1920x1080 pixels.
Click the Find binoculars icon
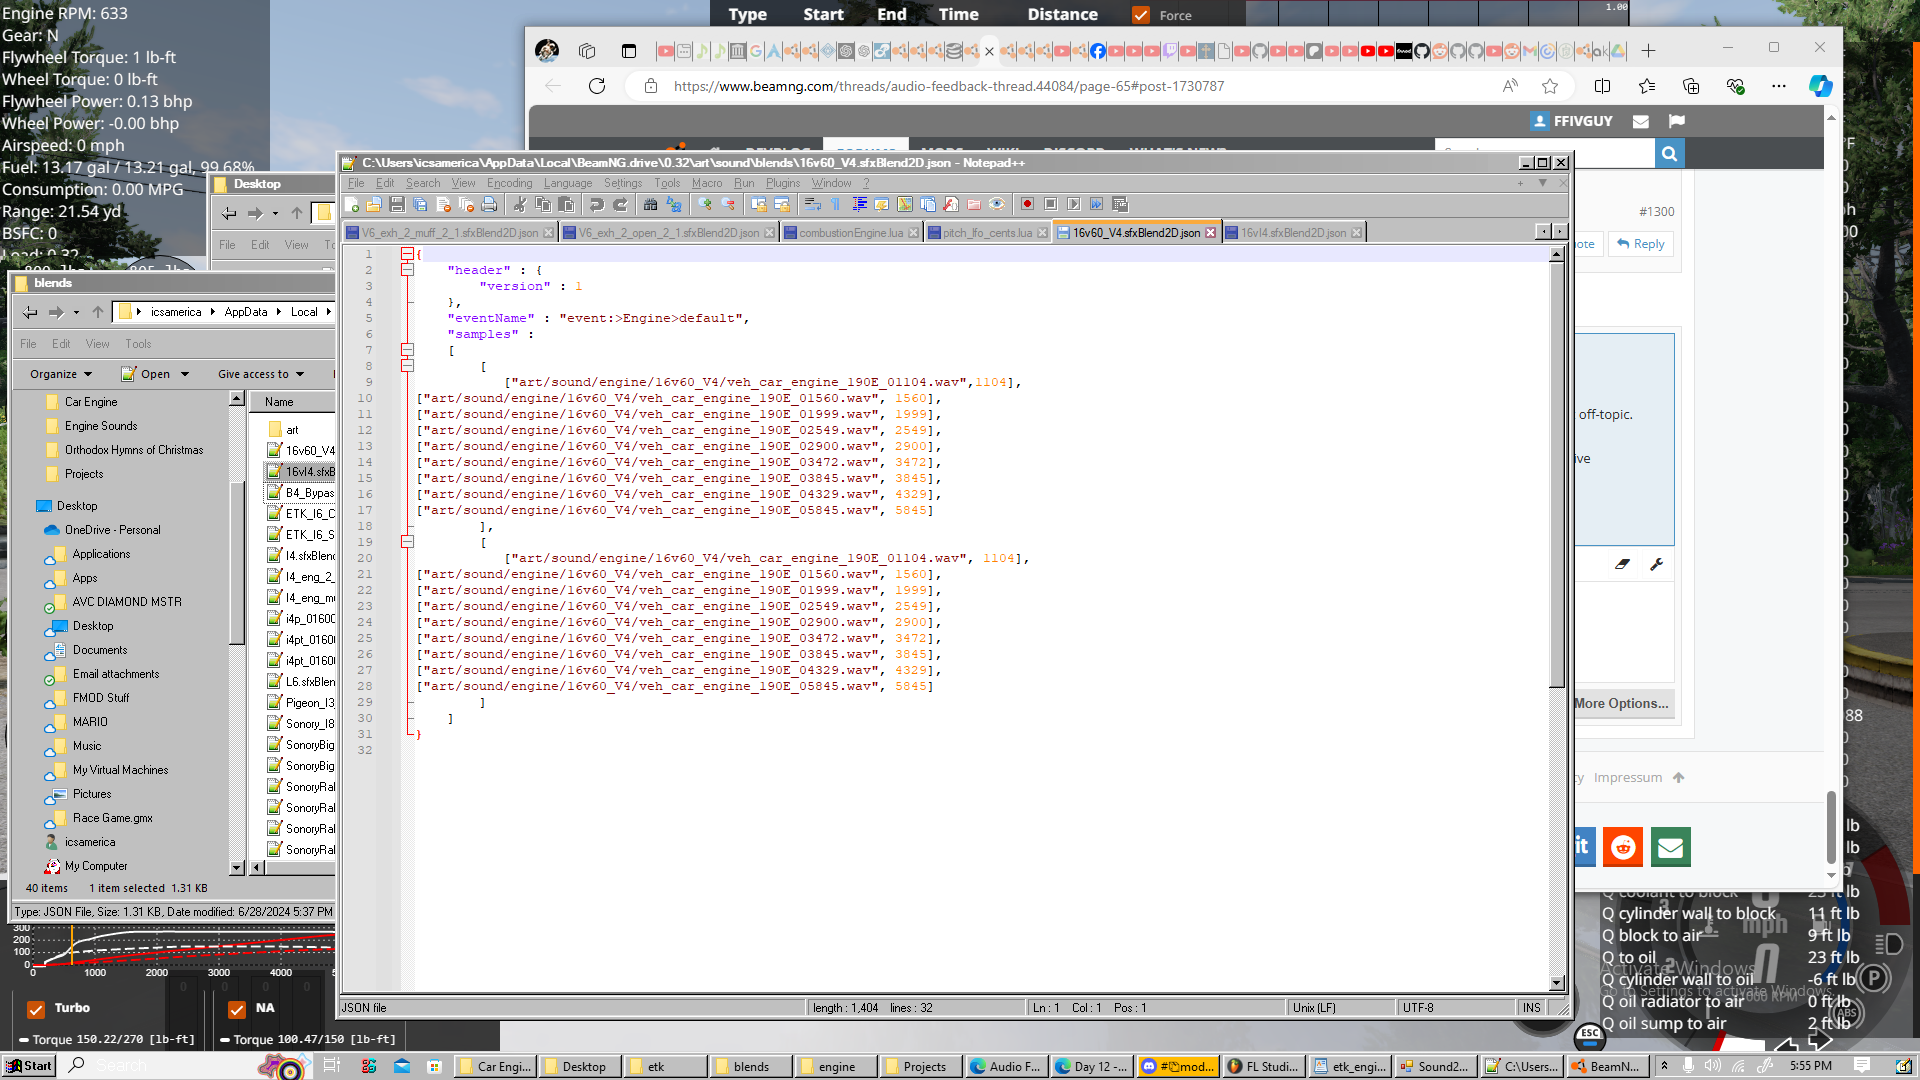tap(650, 204)
